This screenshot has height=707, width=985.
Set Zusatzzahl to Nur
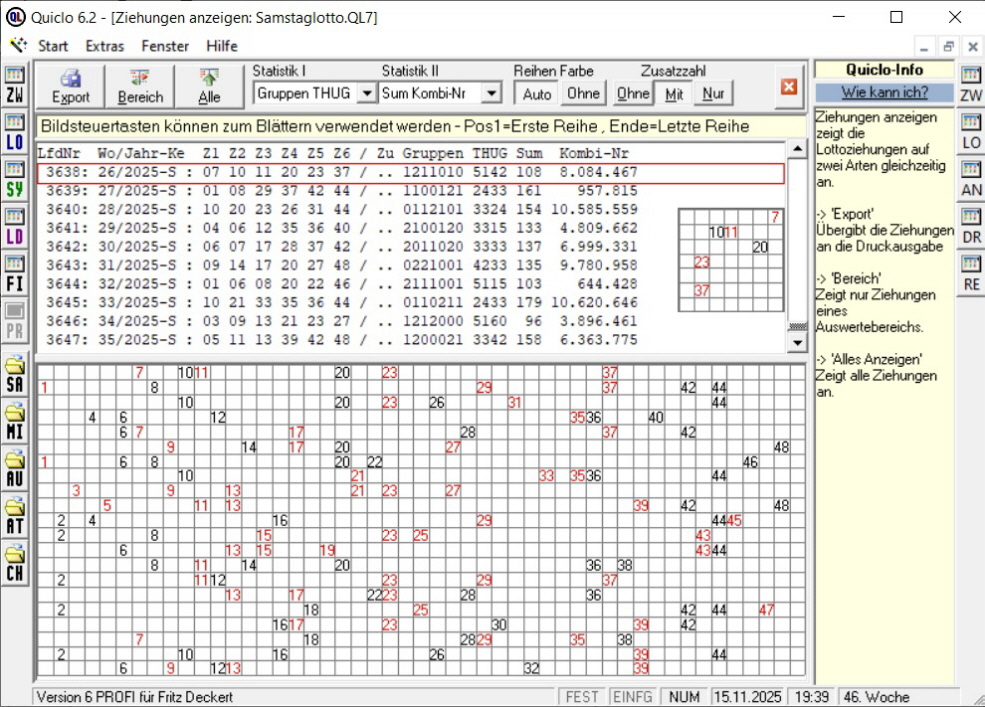(713, 94)
